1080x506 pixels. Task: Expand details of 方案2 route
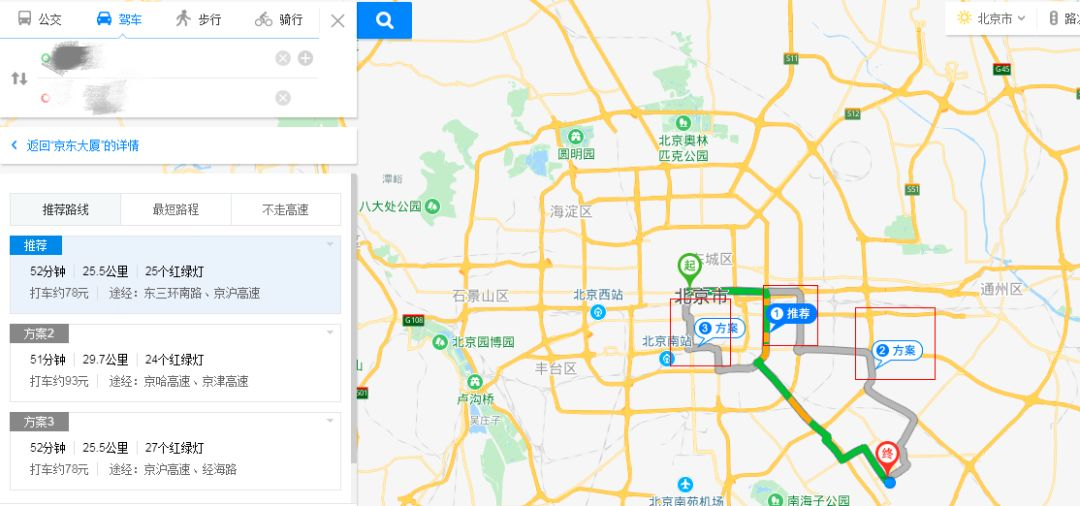pos(330,333)
